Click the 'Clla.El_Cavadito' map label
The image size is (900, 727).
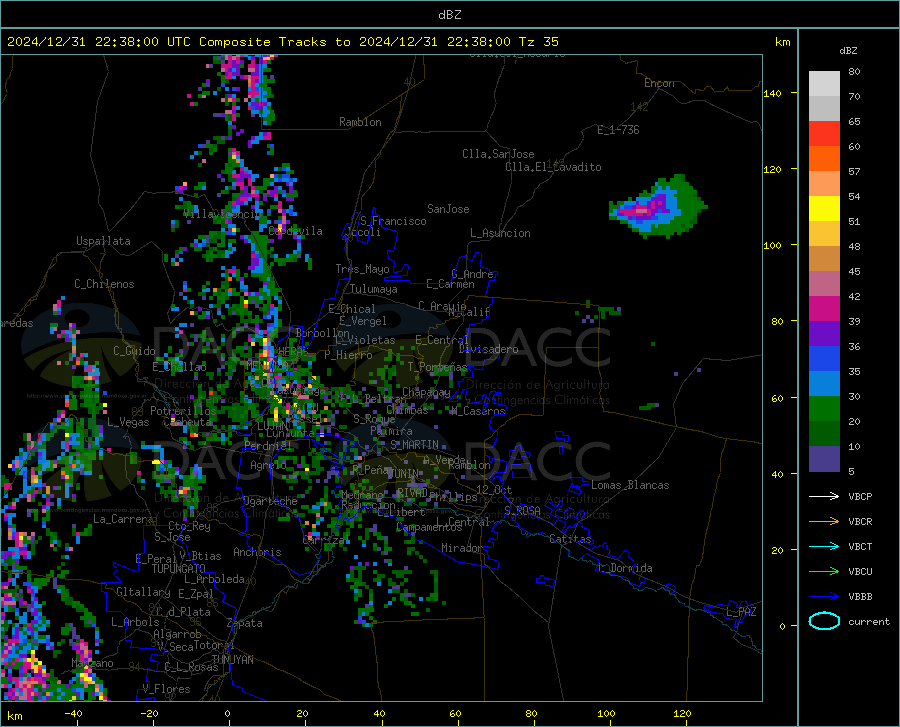pos(553,167)
